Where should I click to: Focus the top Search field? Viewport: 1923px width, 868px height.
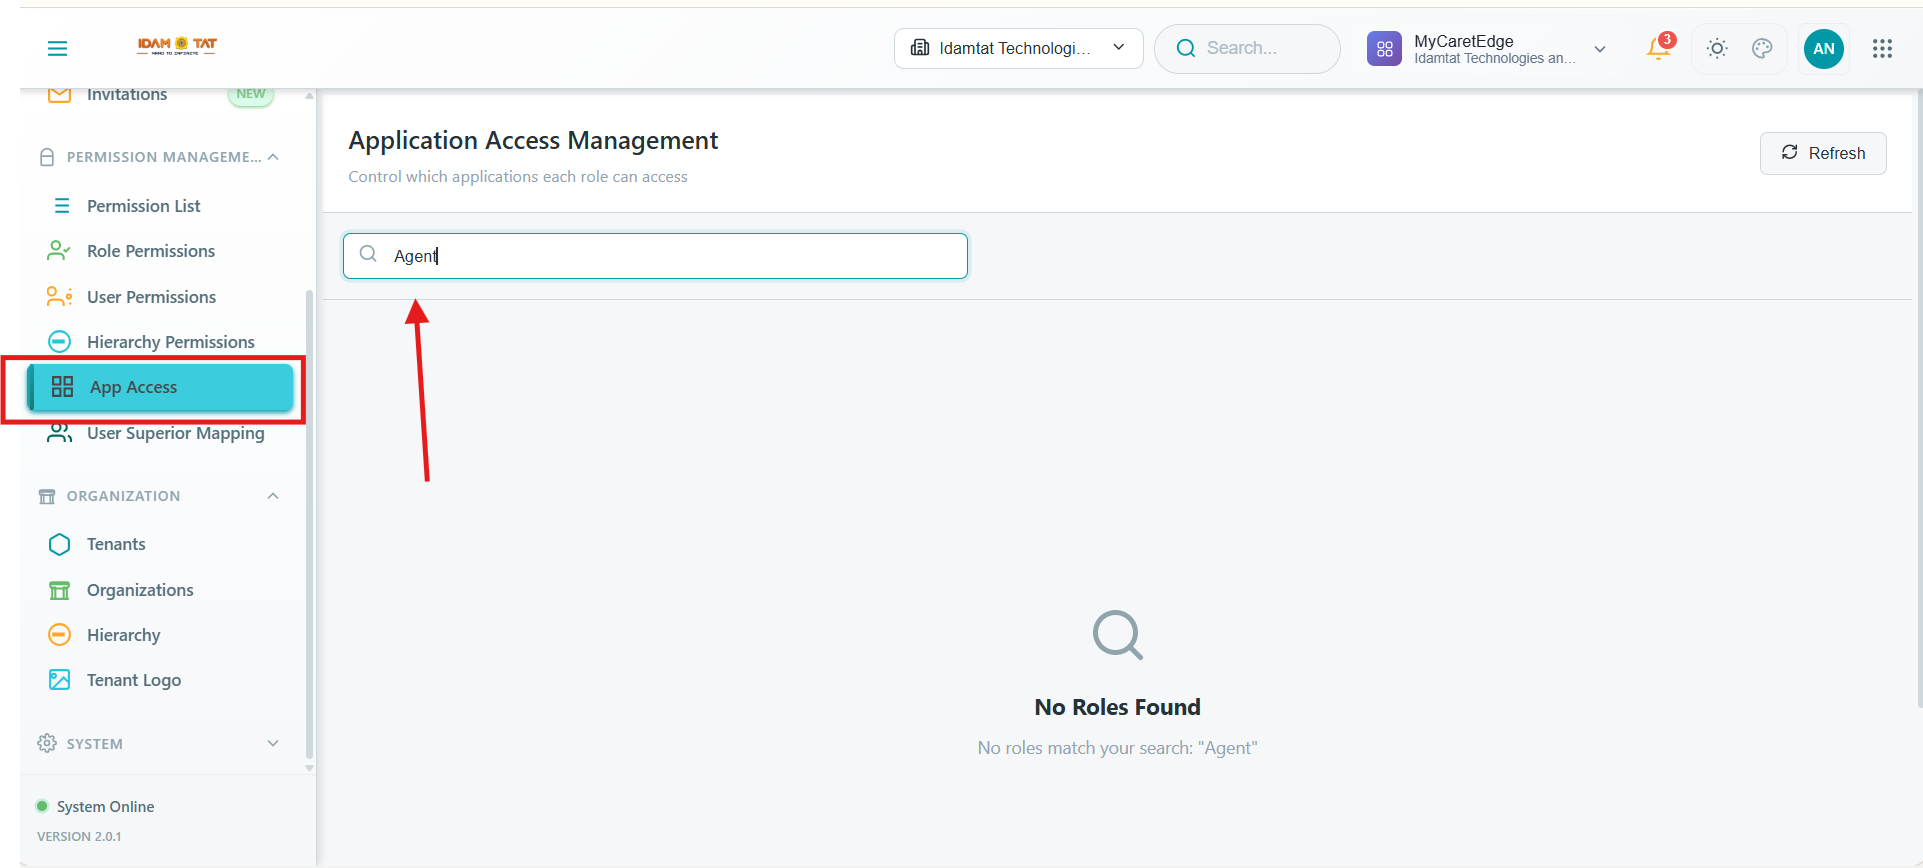[x=1247, y=48]
